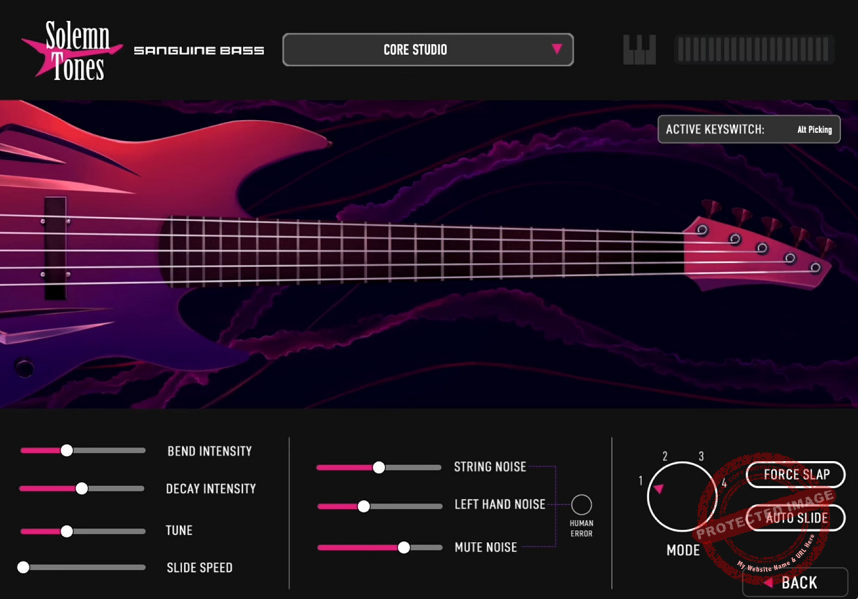This screenshot has height=599, width=858.
Task: Toggle the Auto Slide button
Action: pos(796,517)
